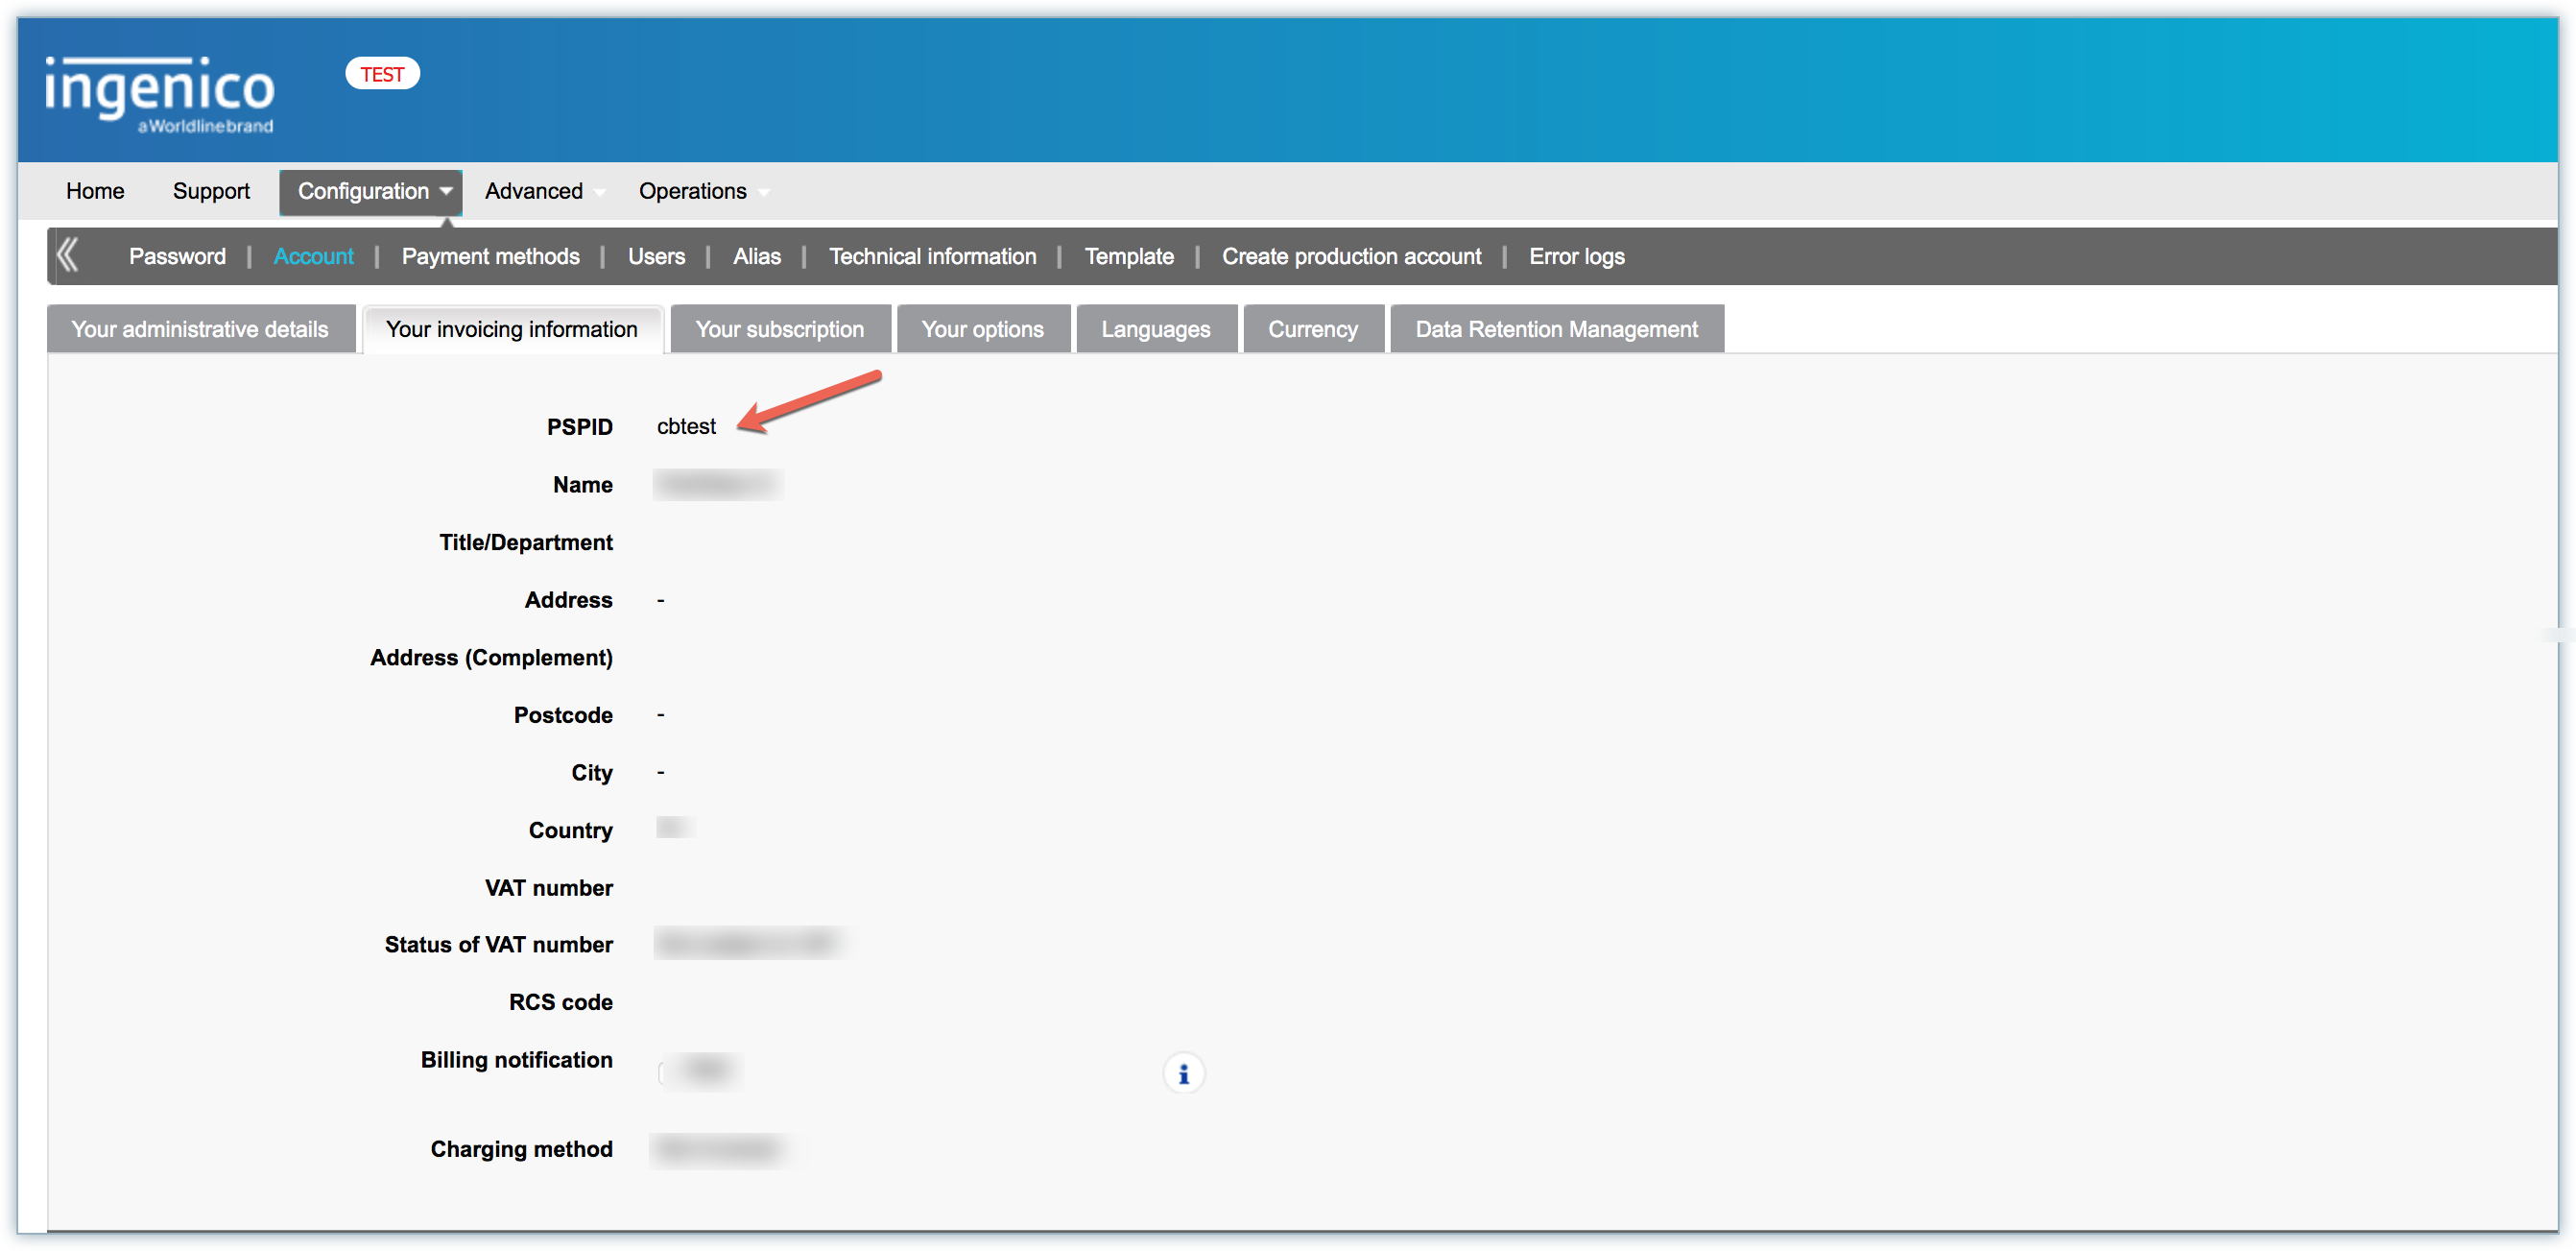Expand the Advanced menu arrow
Viewport: 2576px width, 1251px height.
pyautogui.click(x=600, y=192)
